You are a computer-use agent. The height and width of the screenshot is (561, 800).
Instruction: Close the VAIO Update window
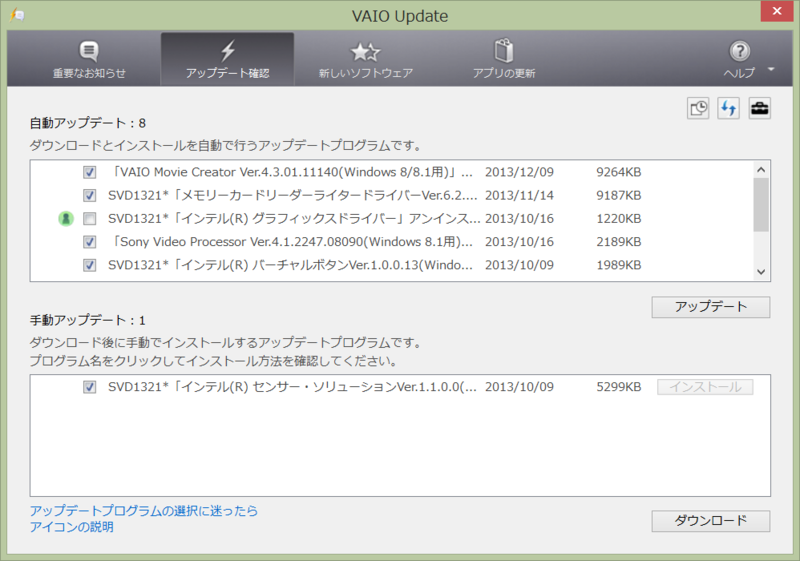click(x=777, y=11)
